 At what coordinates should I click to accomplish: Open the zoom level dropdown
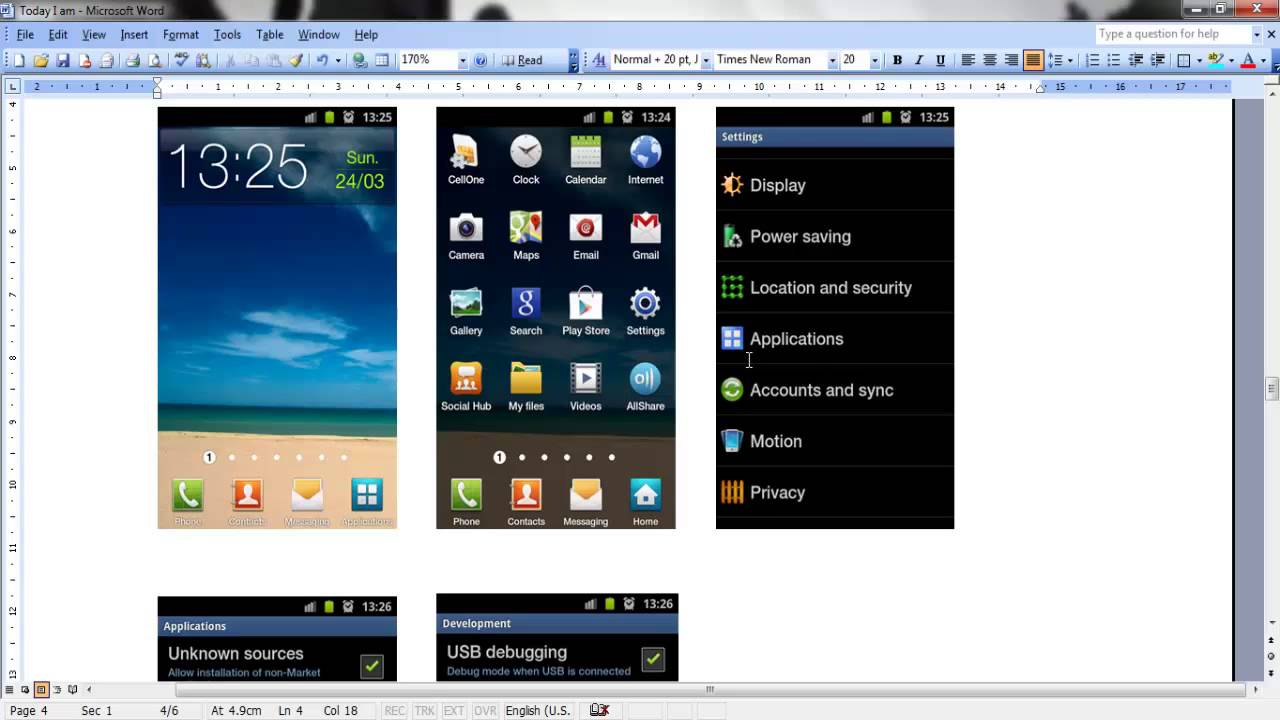tap(462, 60)
